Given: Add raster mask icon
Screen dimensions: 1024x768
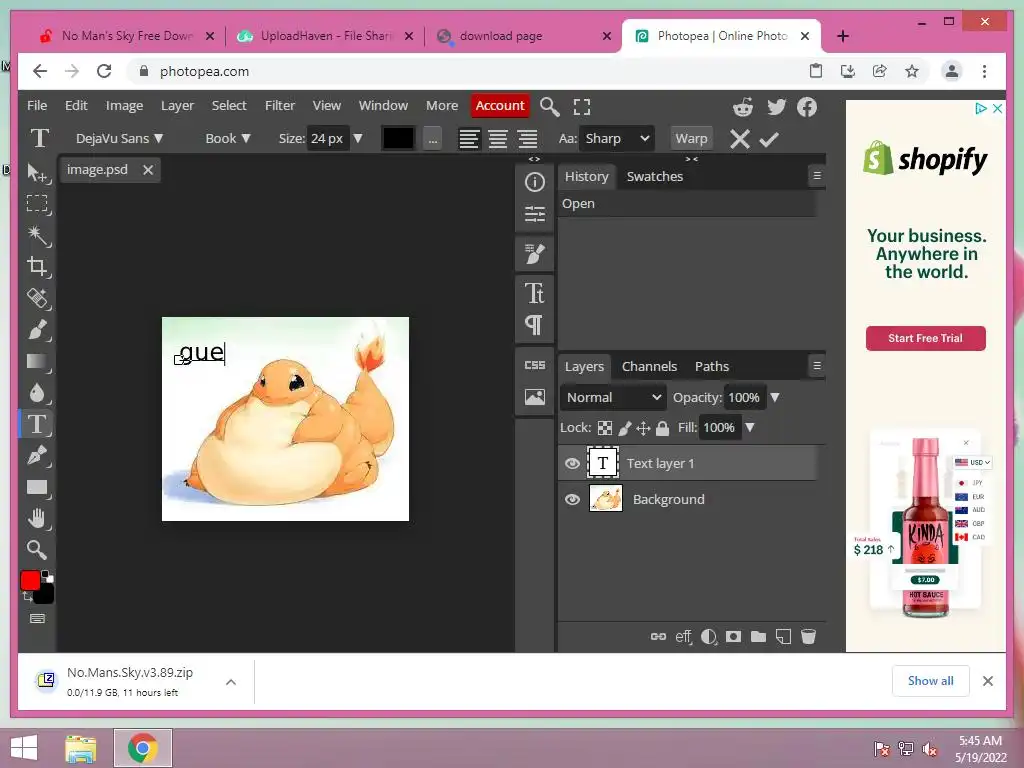Looking at the screenshot, I should (x=733, y=636).
